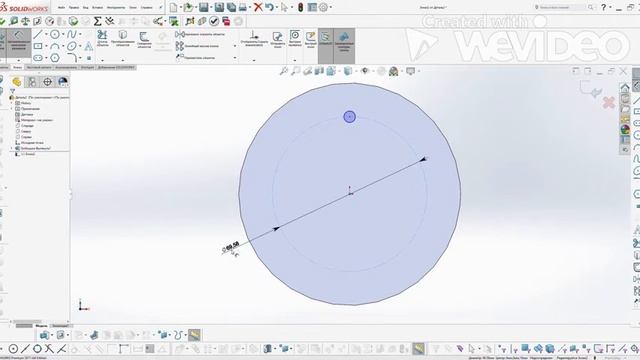Select the Line sketch tool
Image resolution: width=640 pixels, height=360 pixels.
click(38, 34)
